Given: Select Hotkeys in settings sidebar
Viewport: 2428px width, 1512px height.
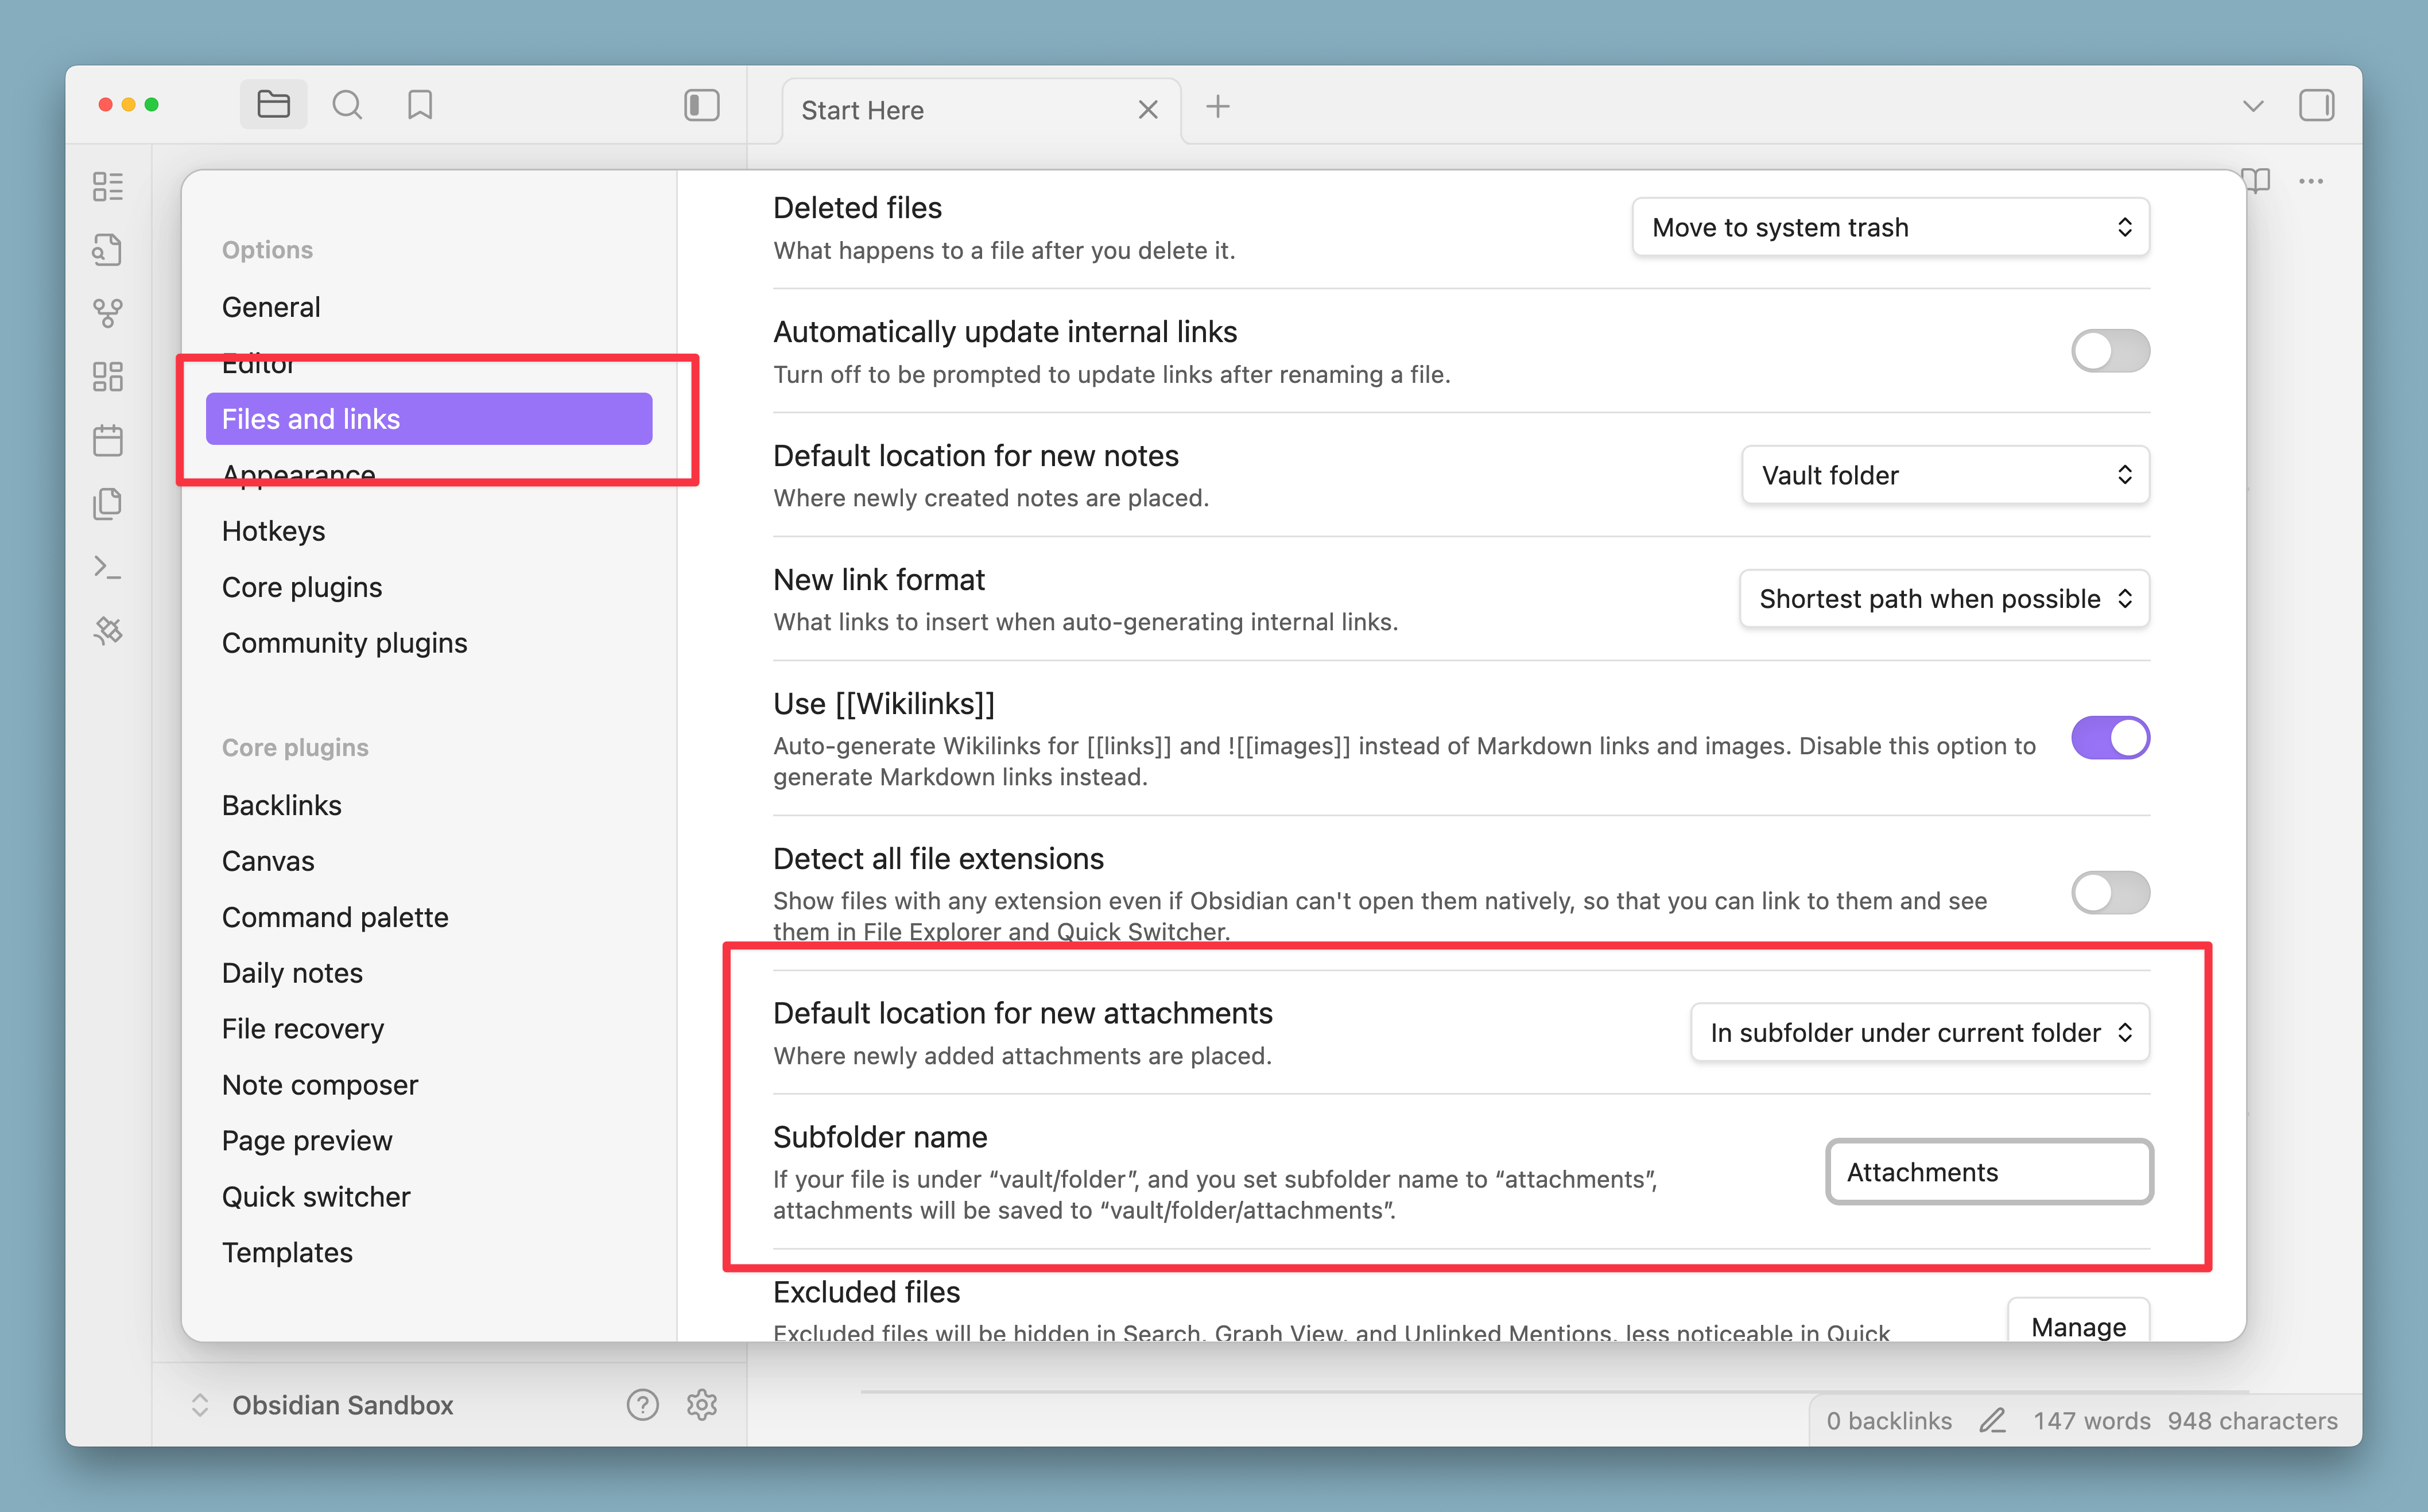Looking at the screenshot, I should pyautogui.click(x=273, y=531).
